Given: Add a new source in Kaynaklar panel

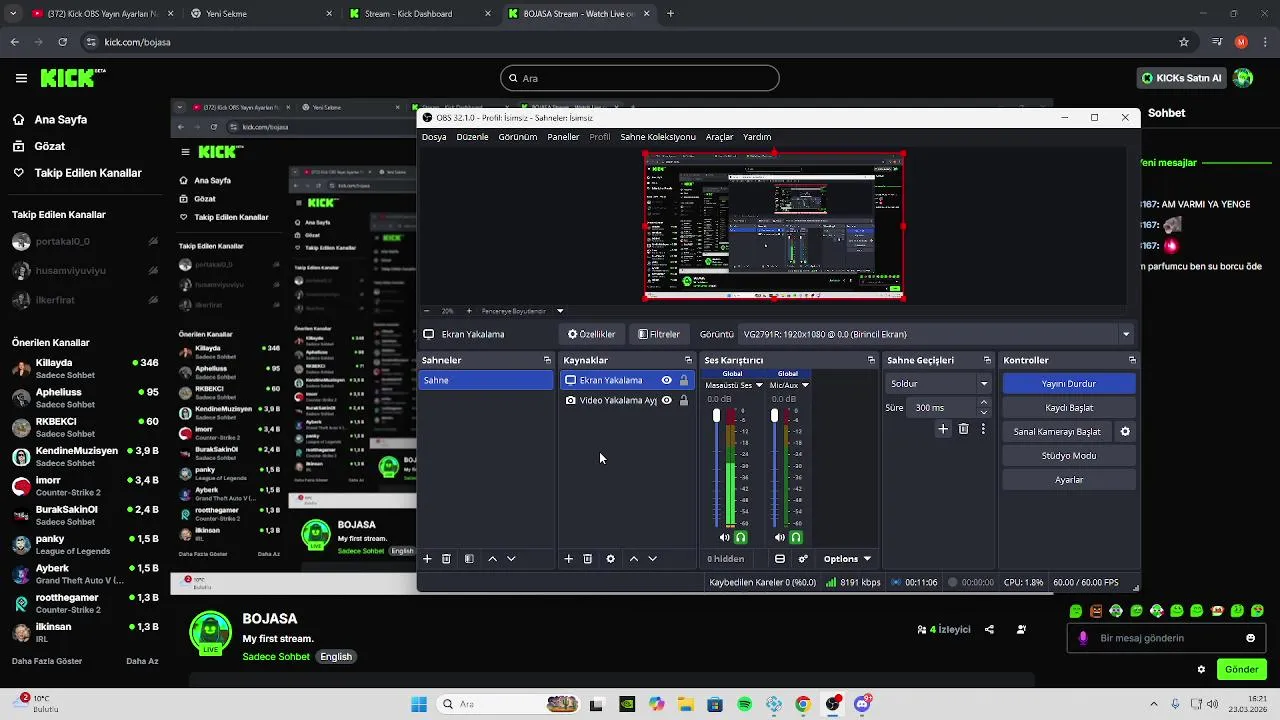Looking at the screenshot, I should tap(569, 559).
